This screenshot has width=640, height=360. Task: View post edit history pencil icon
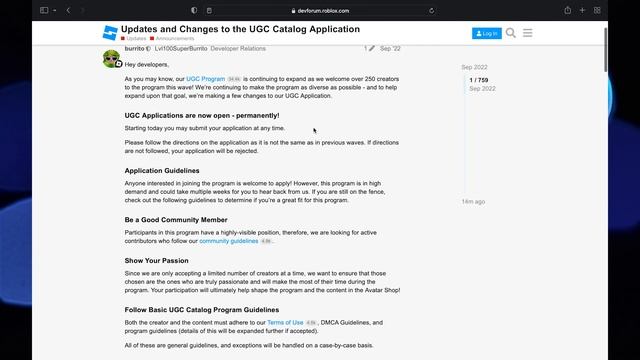[x=371, y=48]
